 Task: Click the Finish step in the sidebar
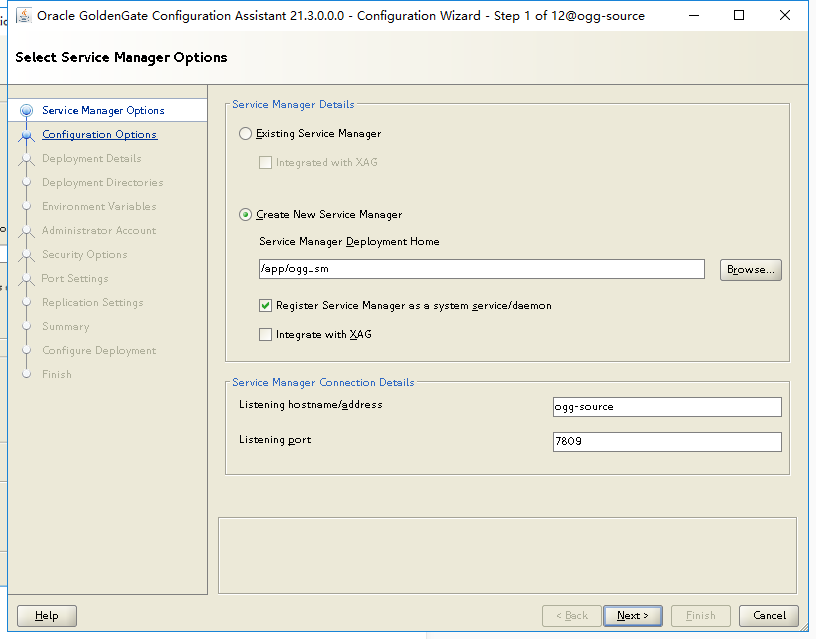[x=57, y=374]
